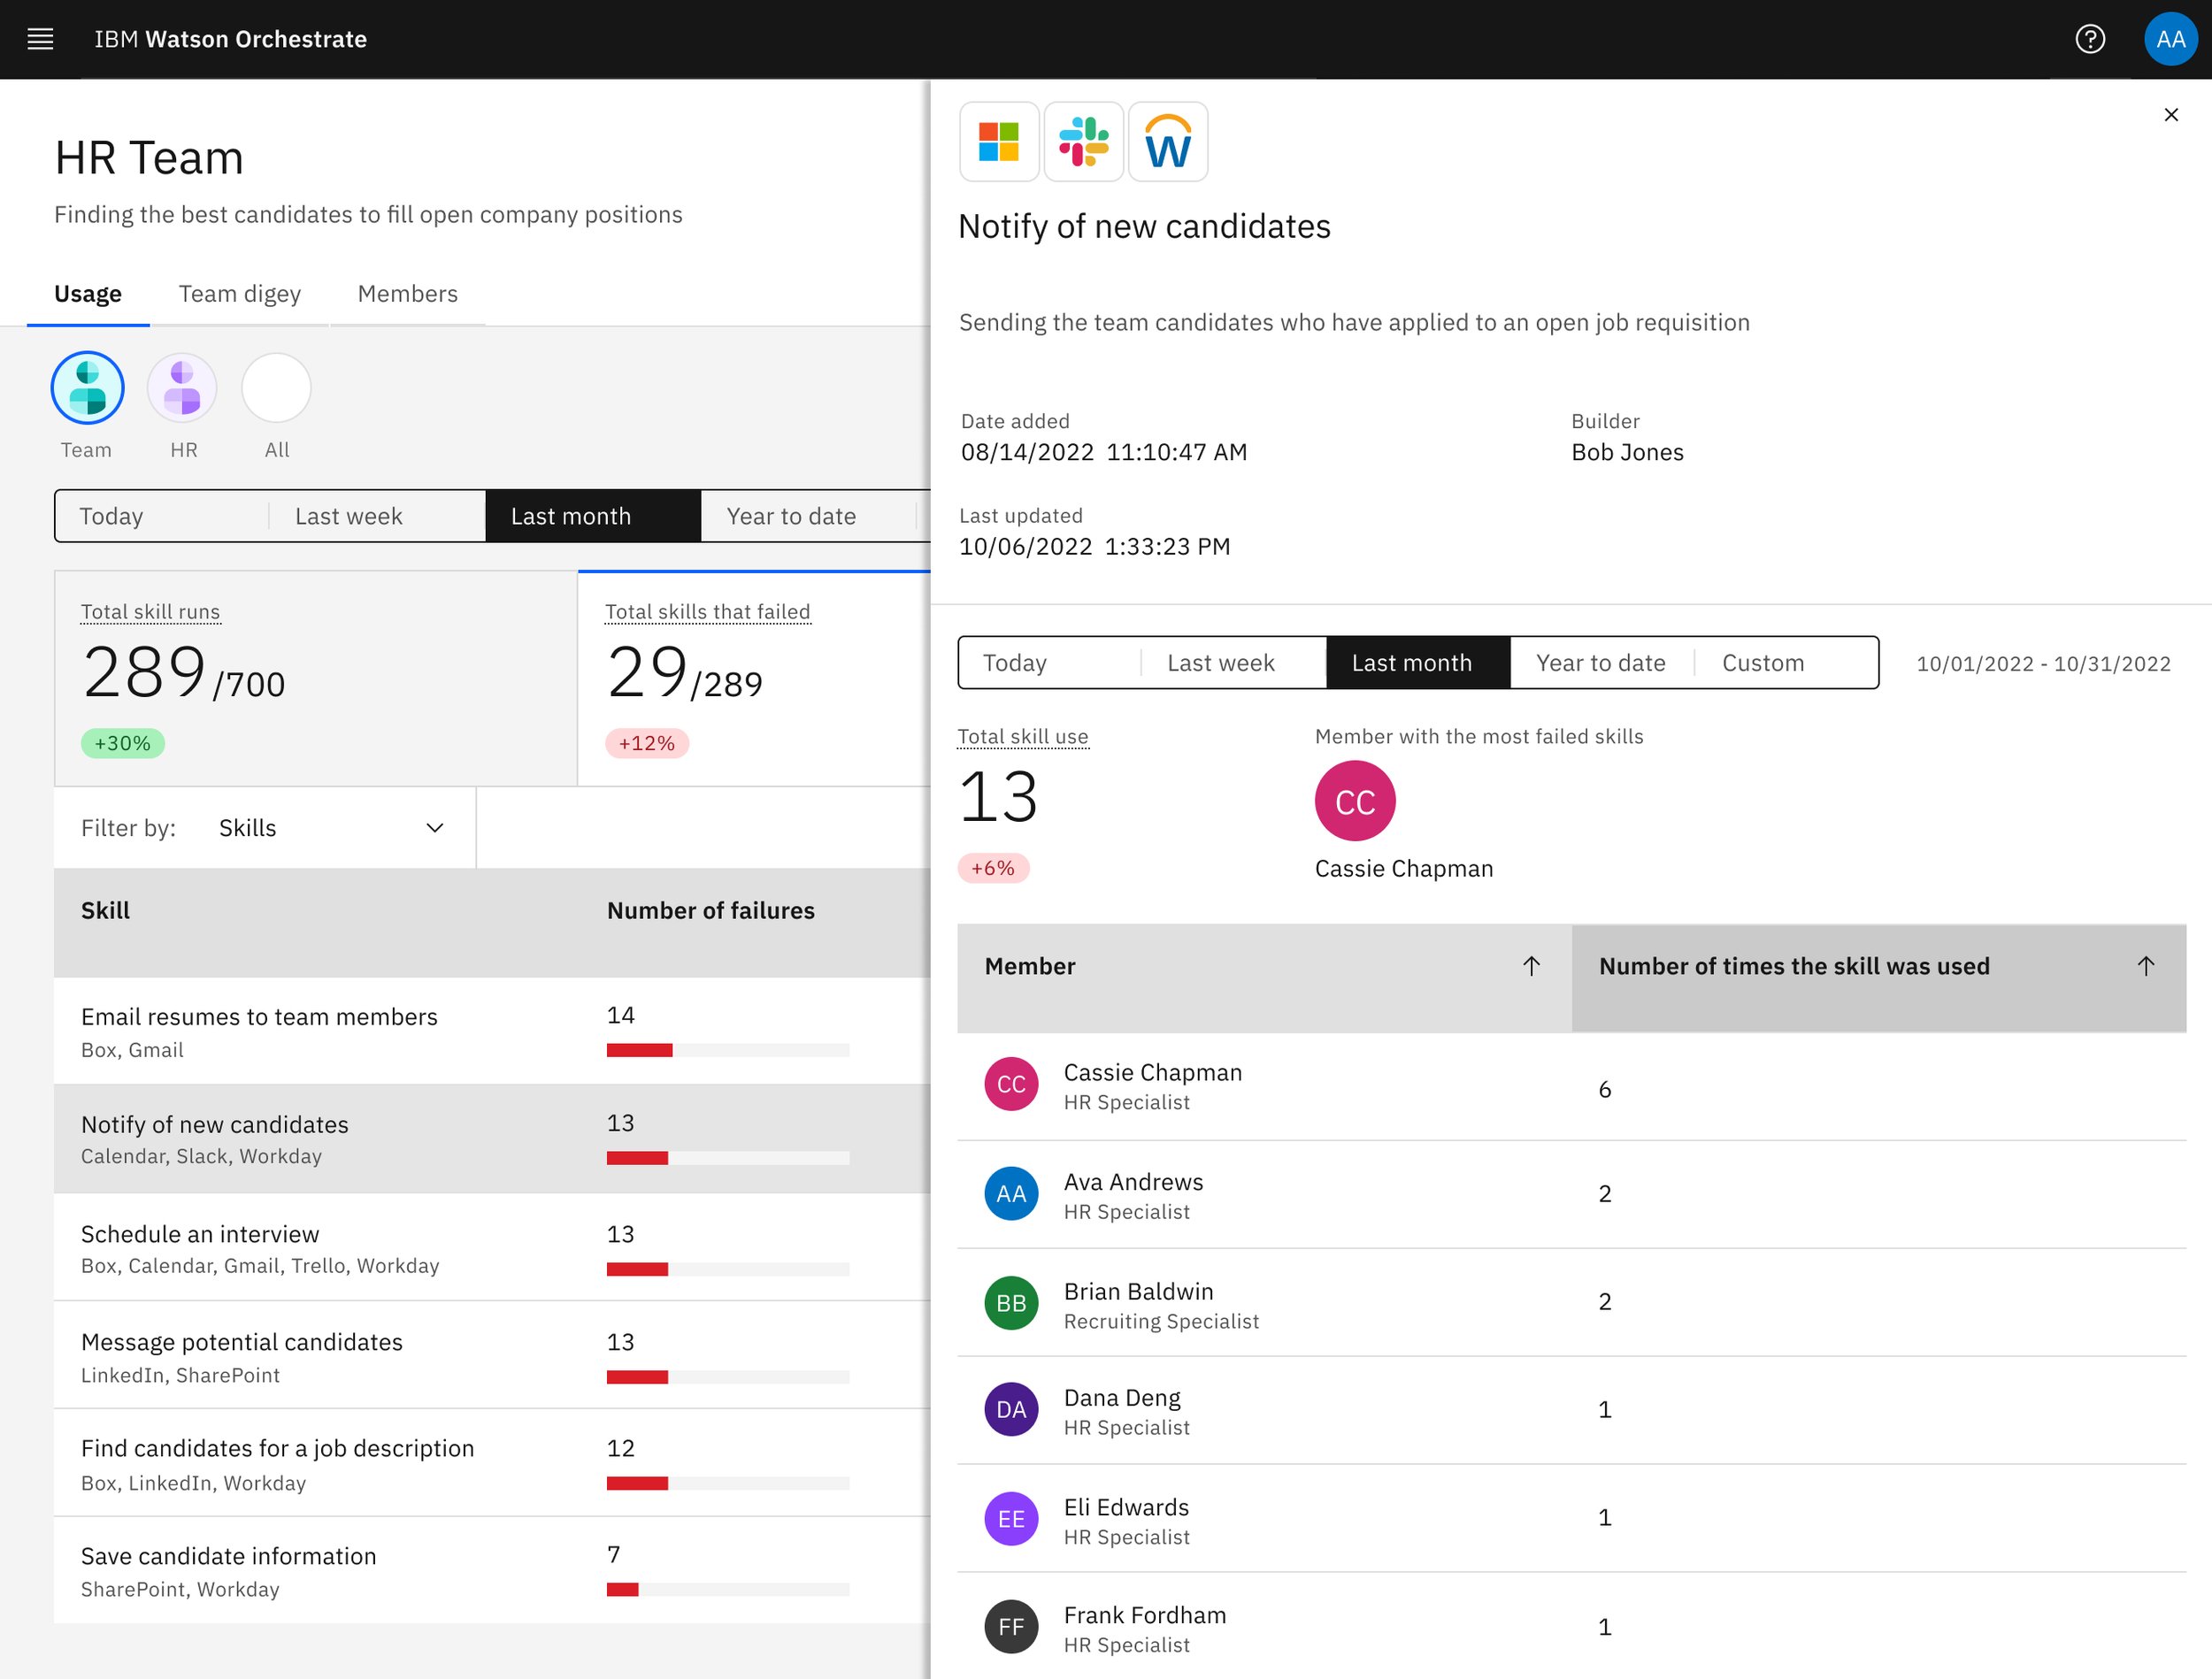Sort by number of times used arrow
2212x1679 pixels.
[x=2145, y=966]
